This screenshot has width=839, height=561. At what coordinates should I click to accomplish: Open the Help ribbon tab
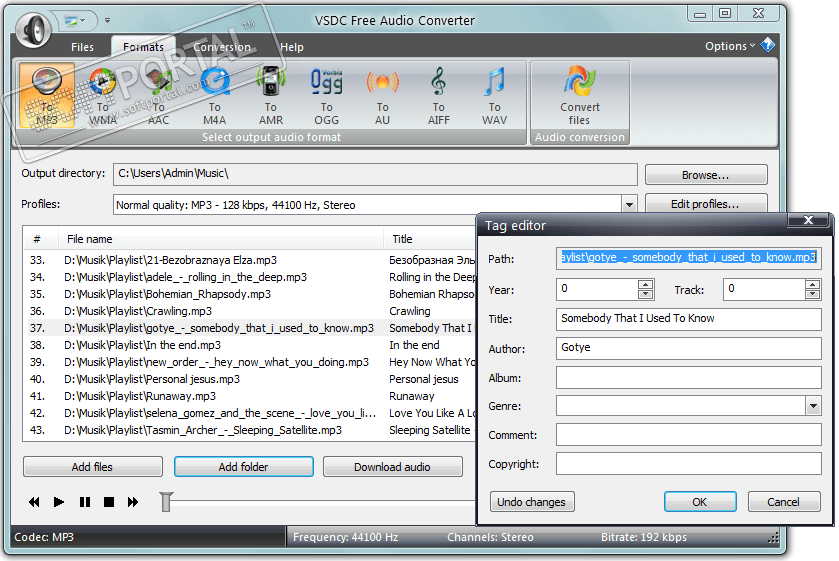pos(292,47)
